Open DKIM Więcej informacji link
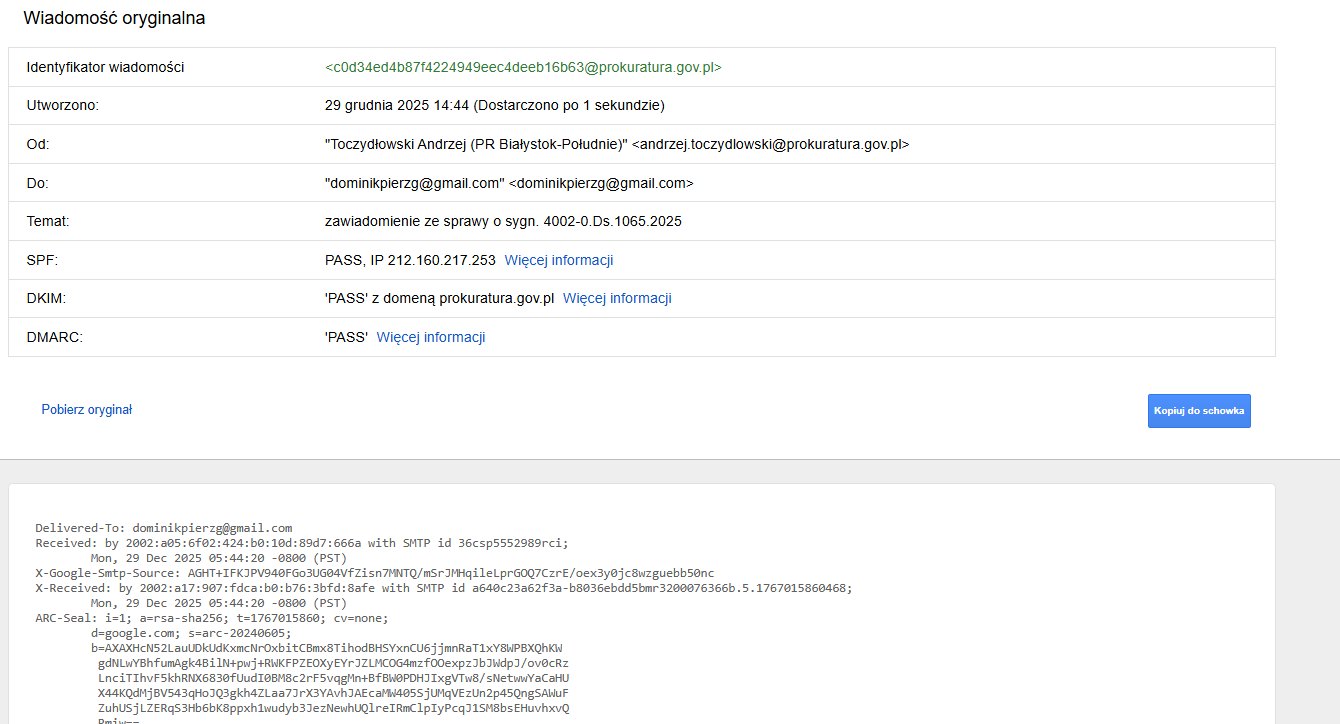This screenshot has width=1340, height=724. [617, 298]
